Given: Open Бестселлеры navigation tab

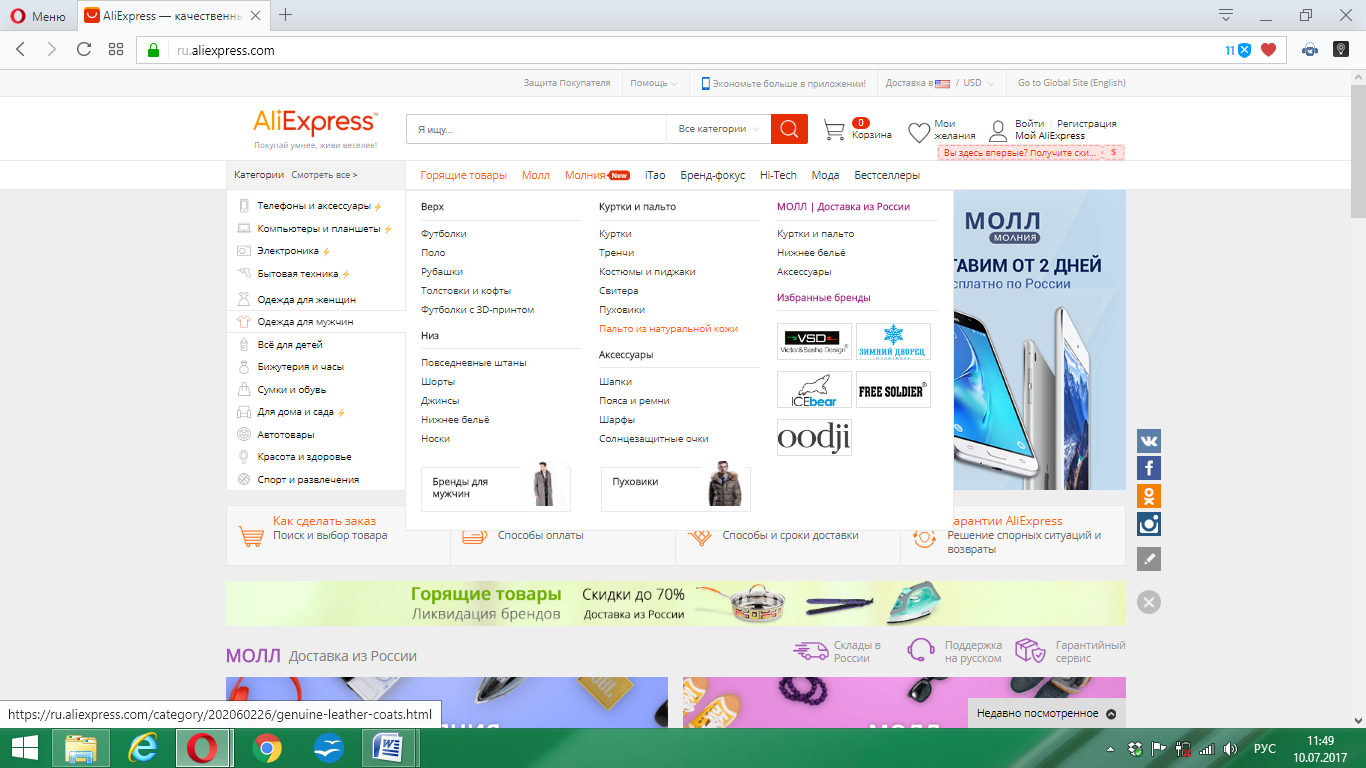Looking at the screenshot, I should pyautogui.click(x=887, y=175).
